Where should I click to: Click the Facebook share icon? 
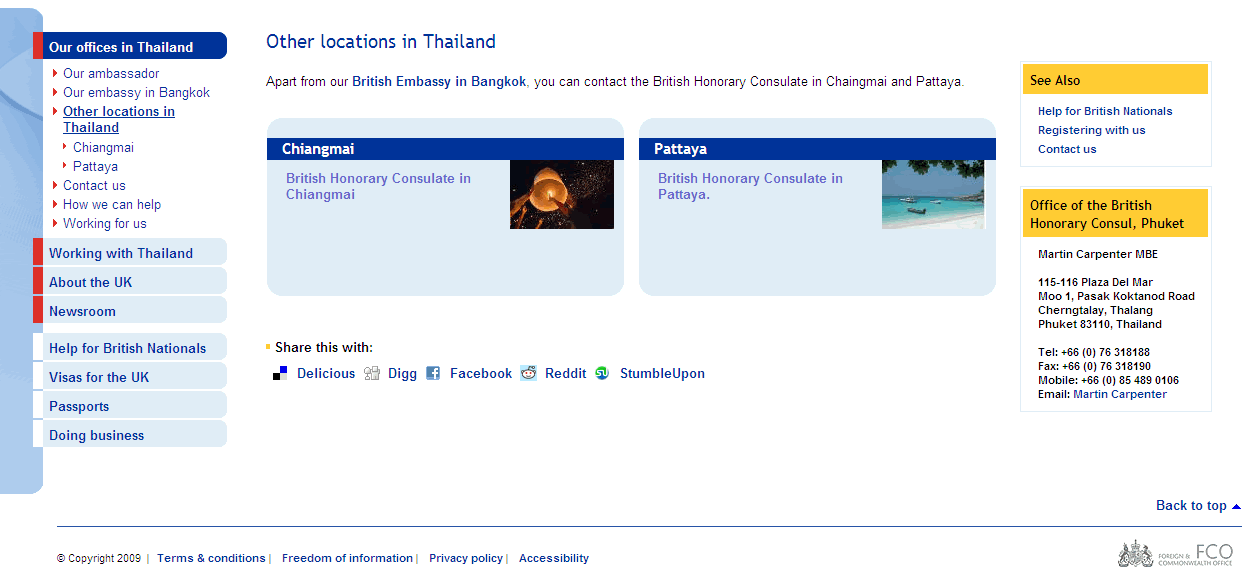(x=433, y=374)
